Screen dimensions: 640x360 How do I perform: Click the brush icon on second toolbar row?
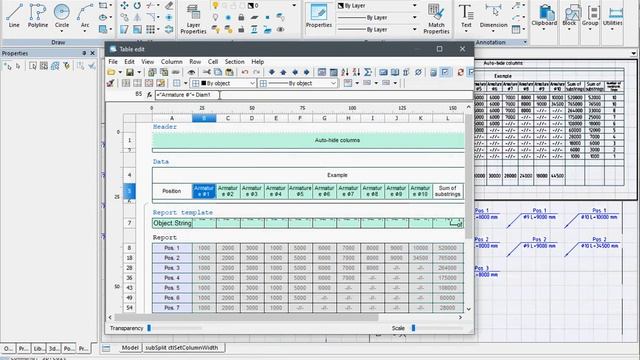pos(111,83)
